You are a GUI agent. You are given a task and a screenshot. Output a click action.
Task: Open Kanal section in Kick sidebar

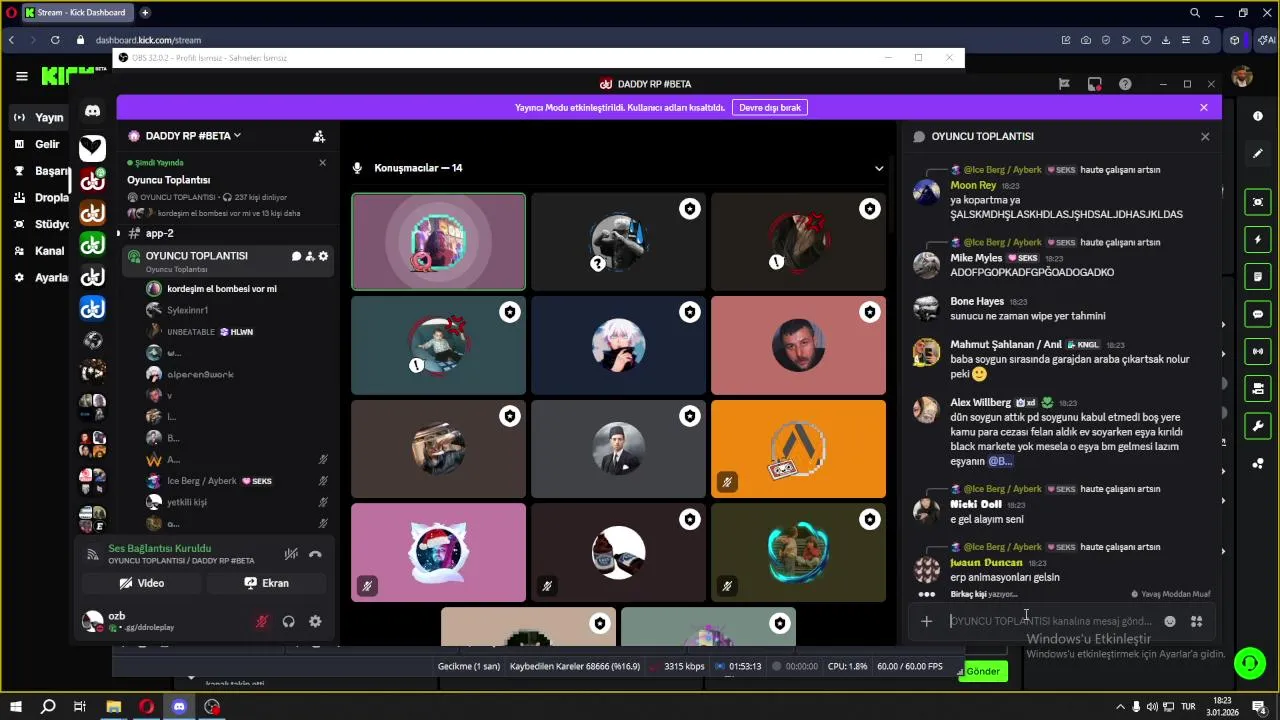coord(38,251)
